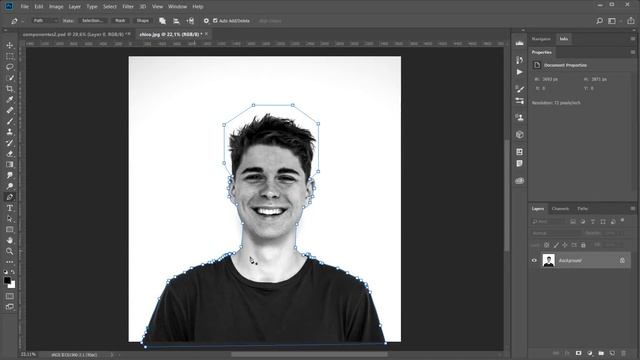
Task: Toggle the adjustment layer filter icon
Action: tap(583, 222)
